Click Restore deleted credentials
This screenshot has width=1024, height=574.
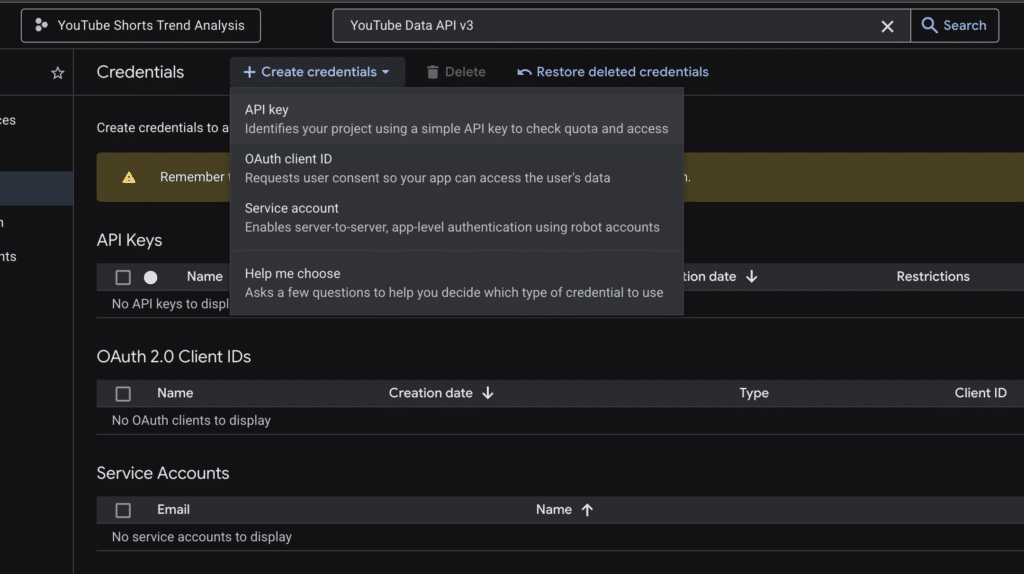(x=613, y=72)
